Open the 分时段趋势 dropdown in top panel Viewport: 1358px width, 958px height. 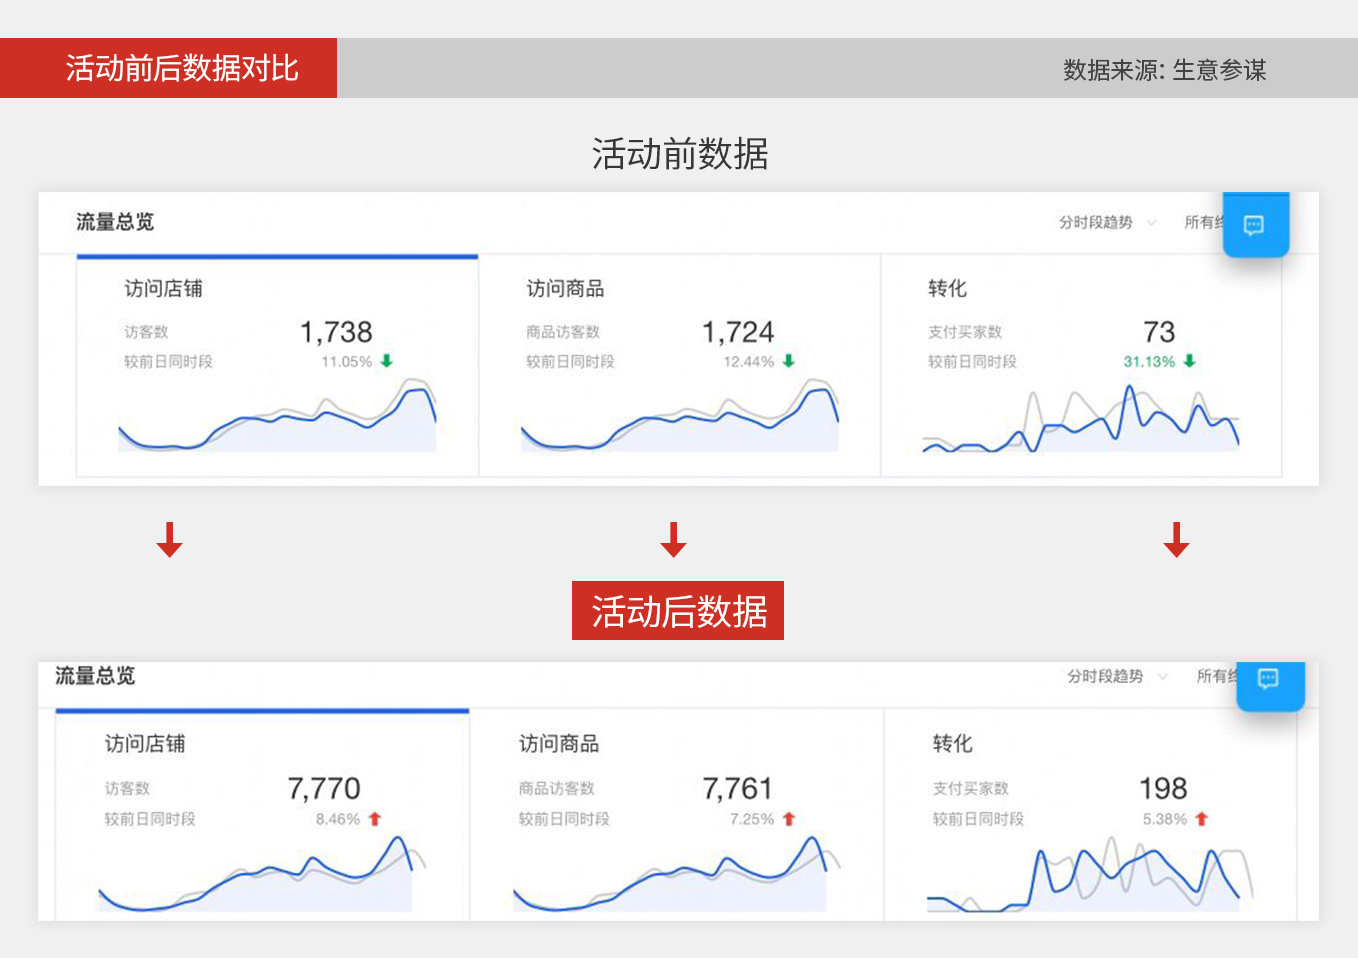pos(1095,223)
